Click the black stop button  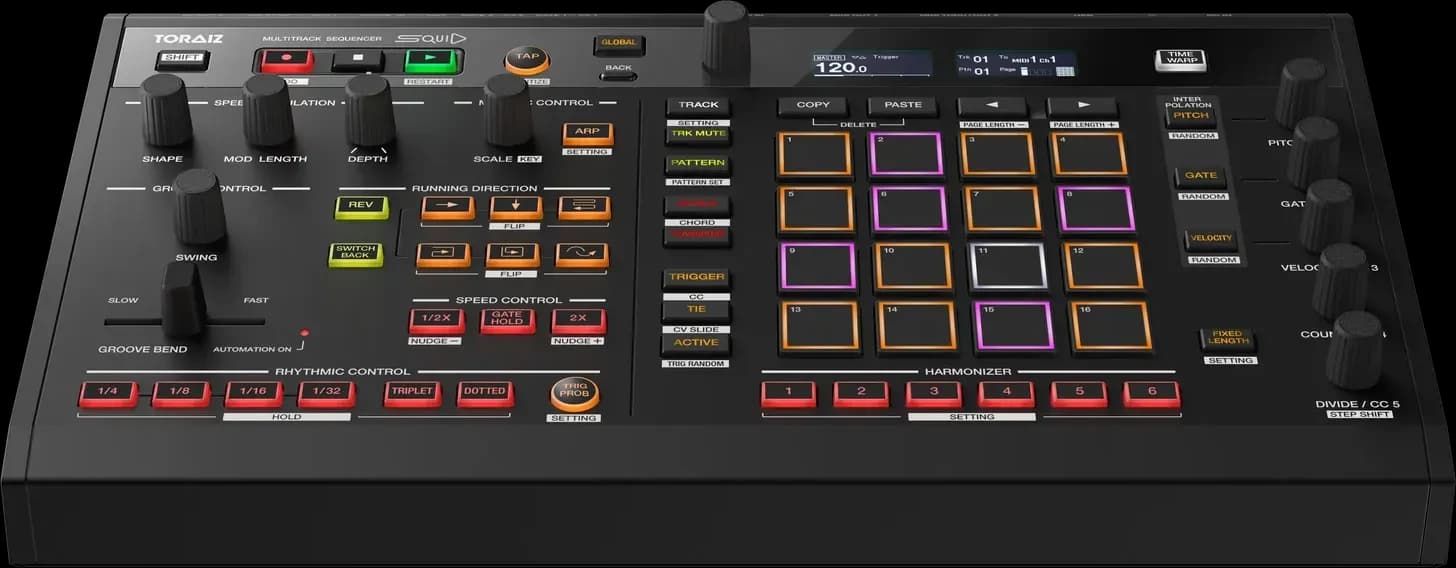[358, 61]
